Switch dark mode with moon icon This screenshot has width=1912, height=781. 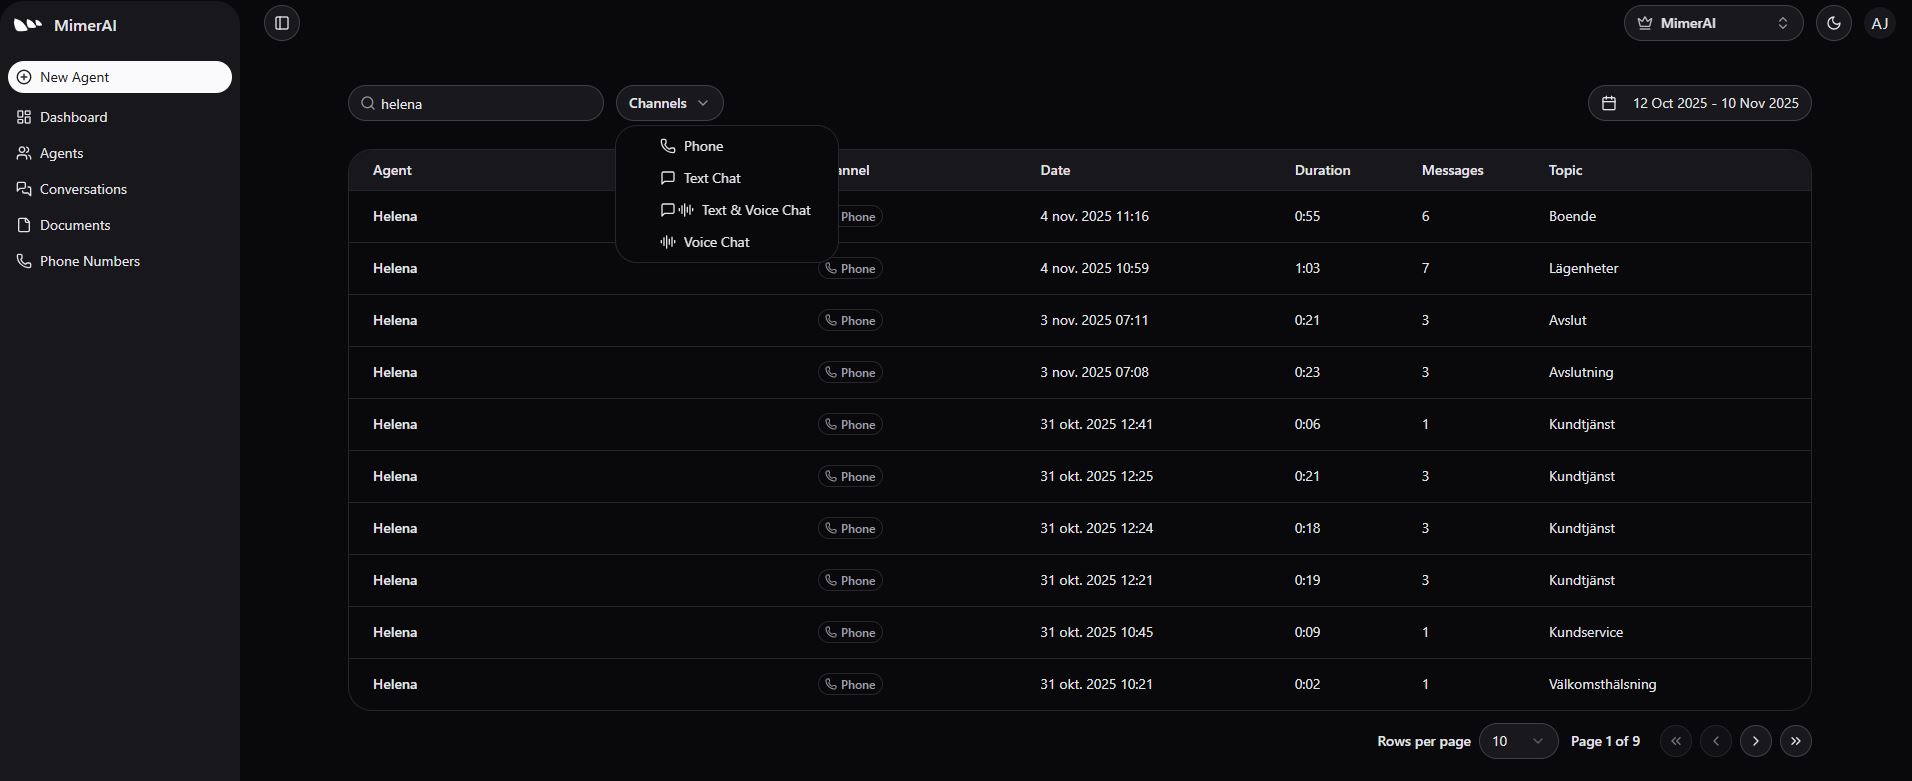point(1834,23)
